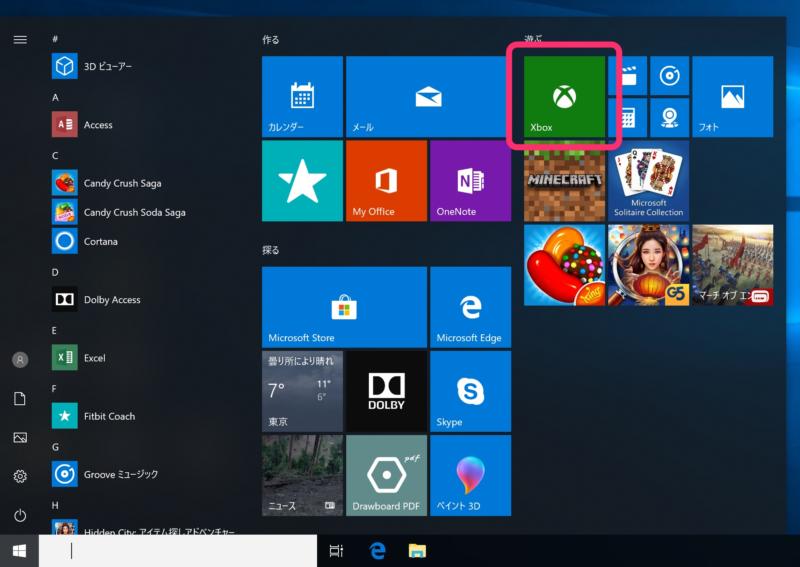Expand the Start menu hamburger button
The height and width of the screenshot is (567, 800).
[x=20, y=39]
